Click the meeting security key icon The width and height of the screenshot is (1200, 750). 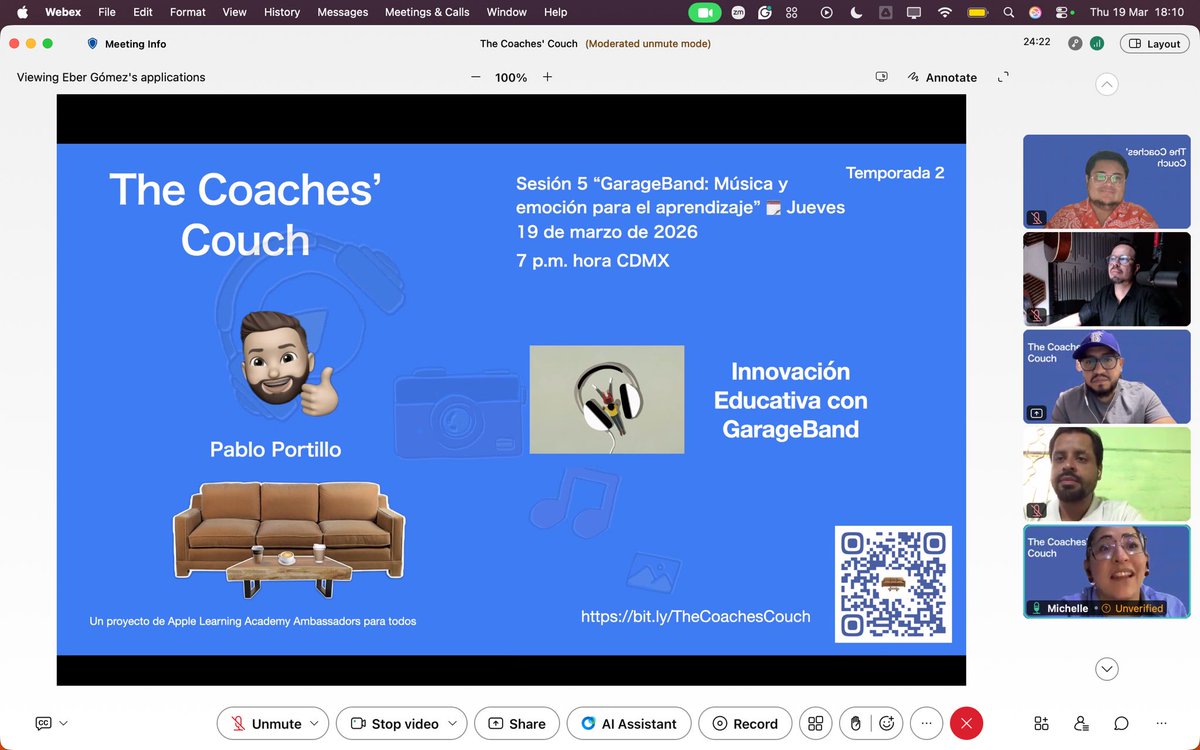[x=1075, y=43]
